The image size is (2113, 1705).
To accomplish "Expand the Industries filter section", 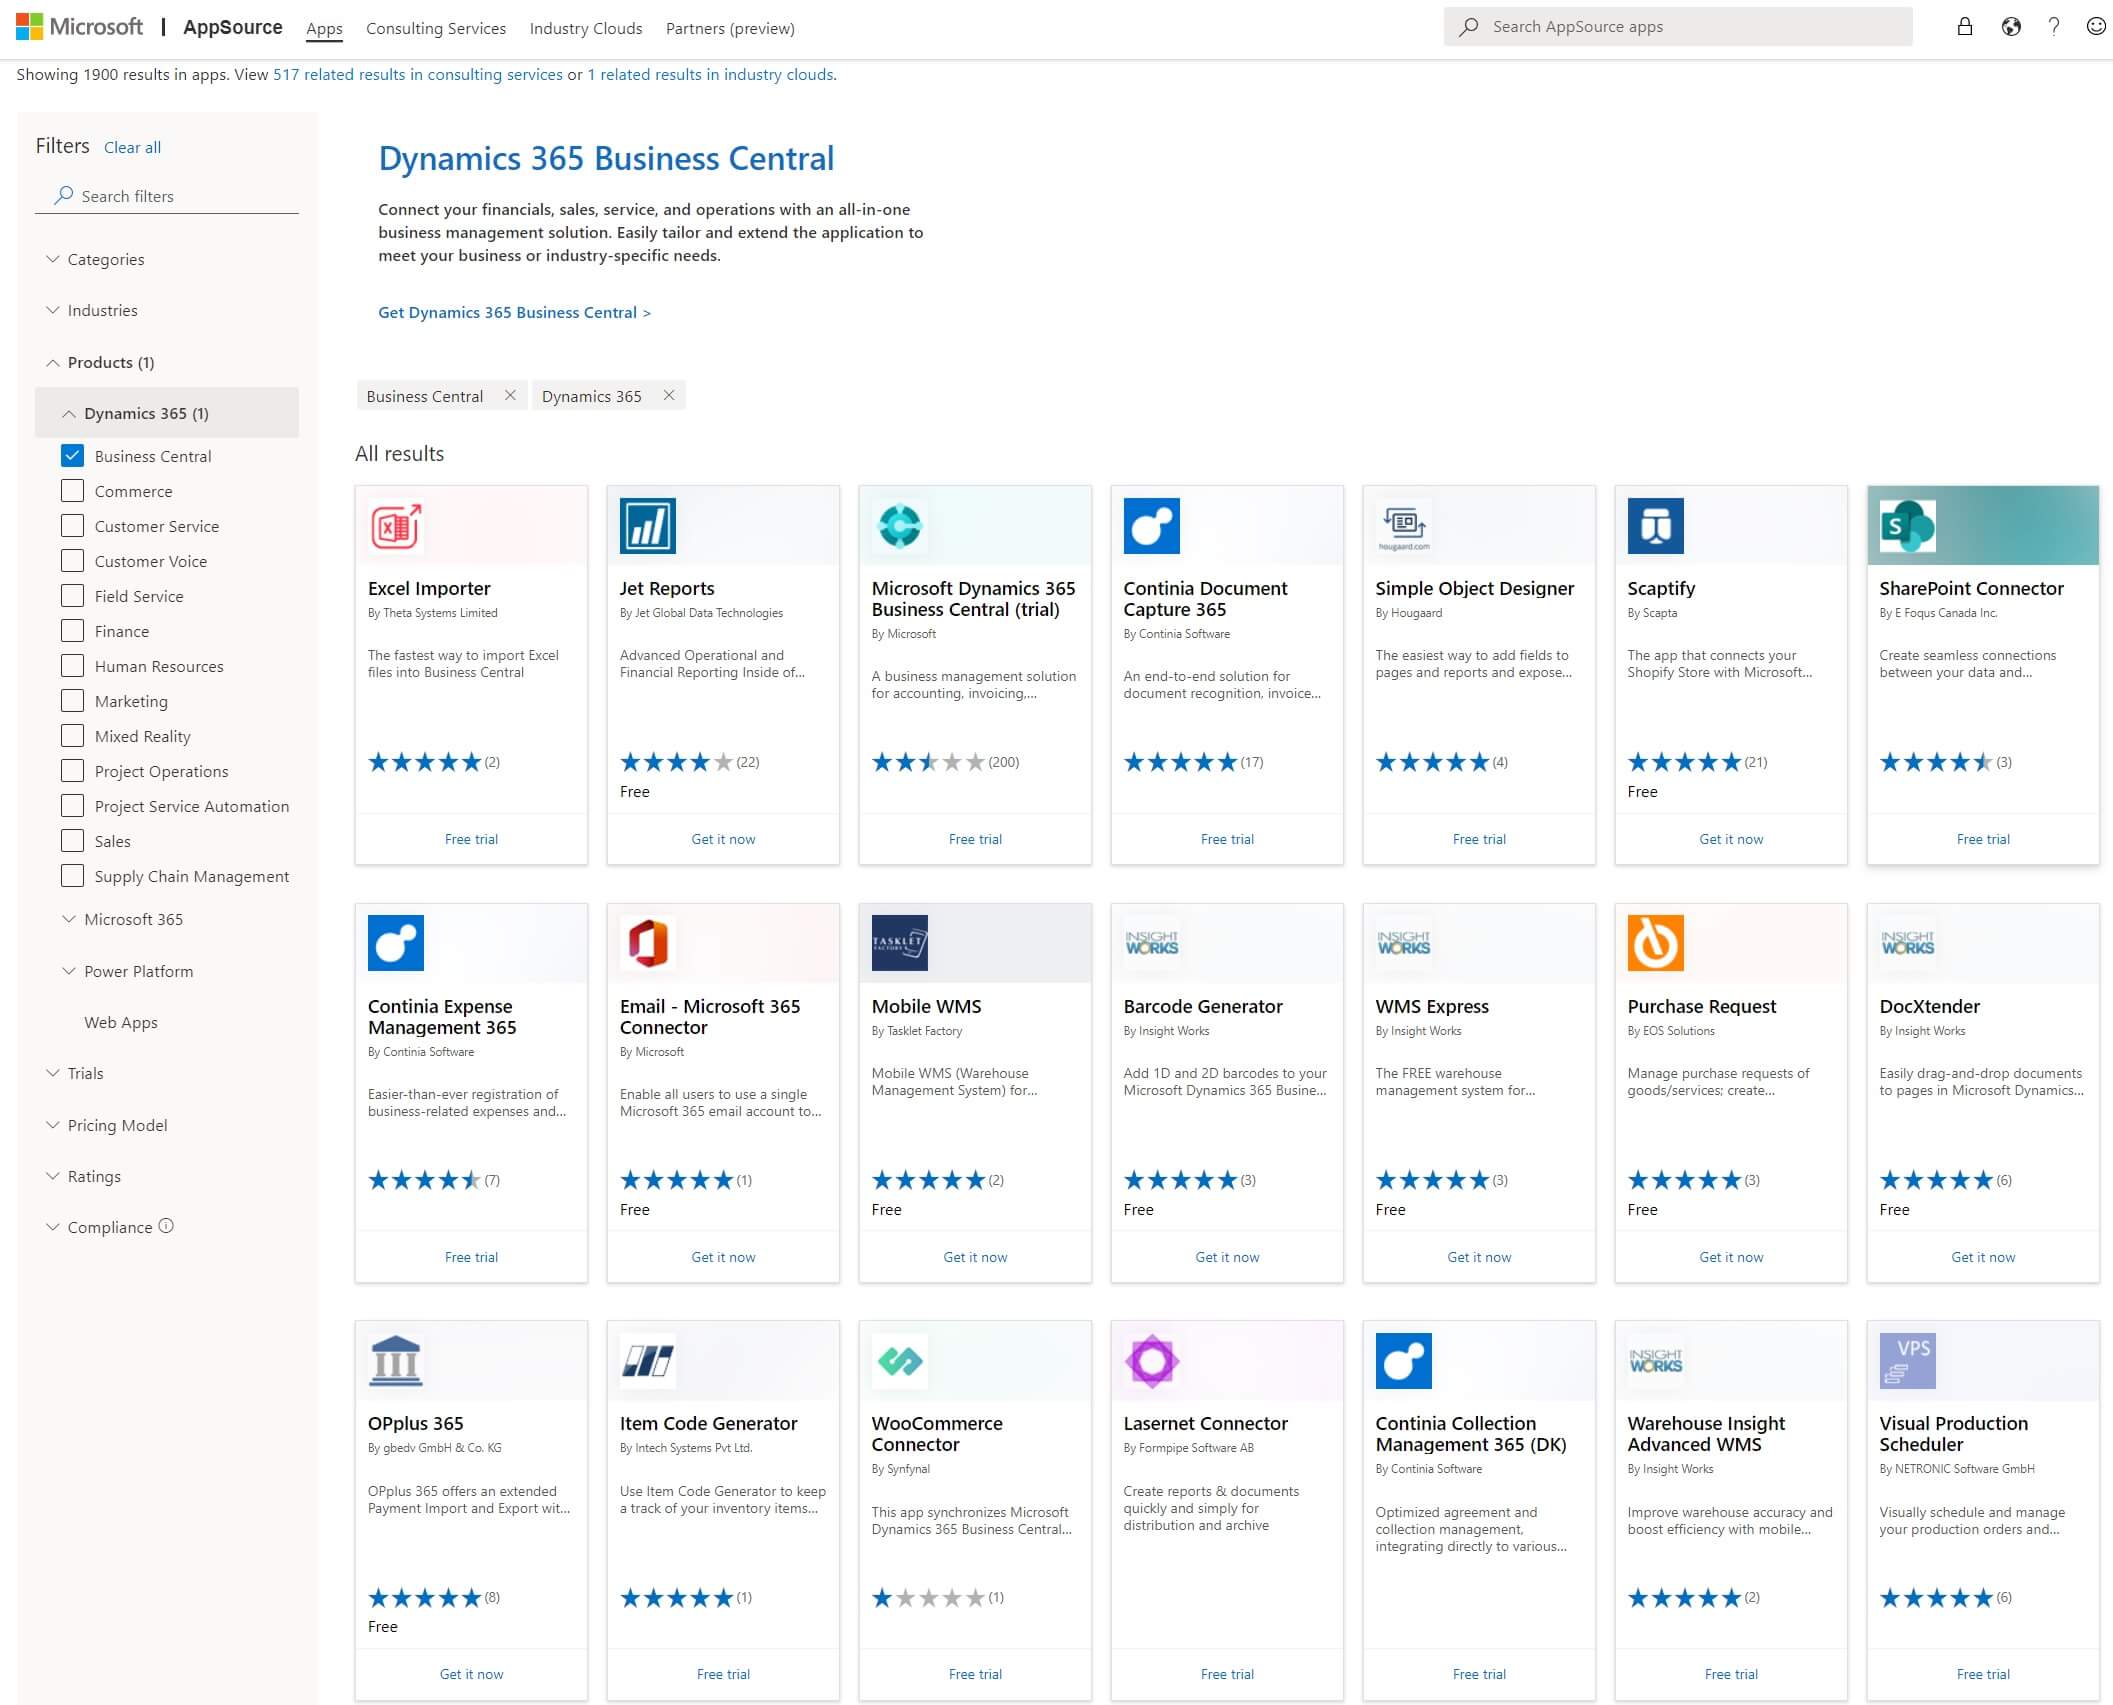I will tap(92, 310).
